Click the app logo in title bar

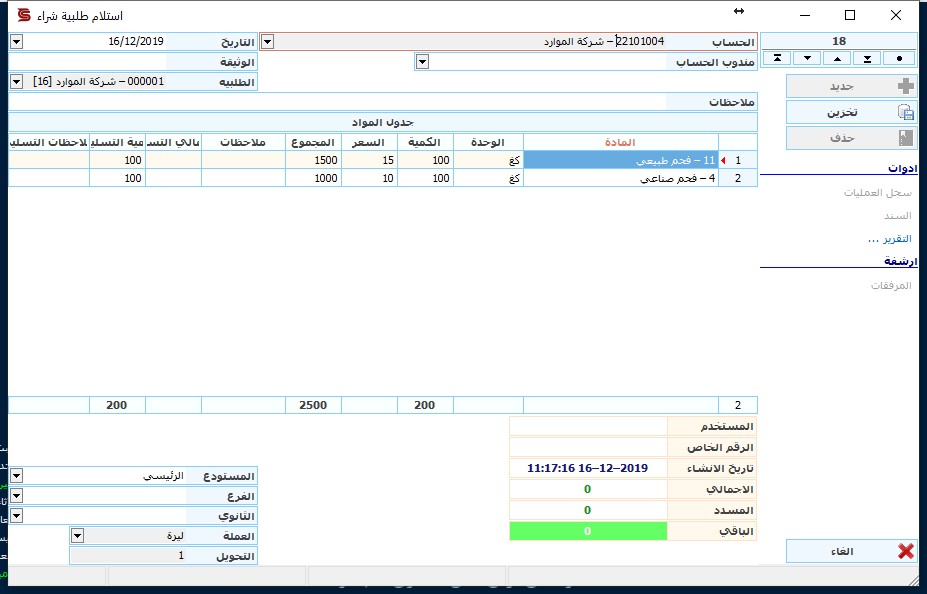(x=24, y=15)
